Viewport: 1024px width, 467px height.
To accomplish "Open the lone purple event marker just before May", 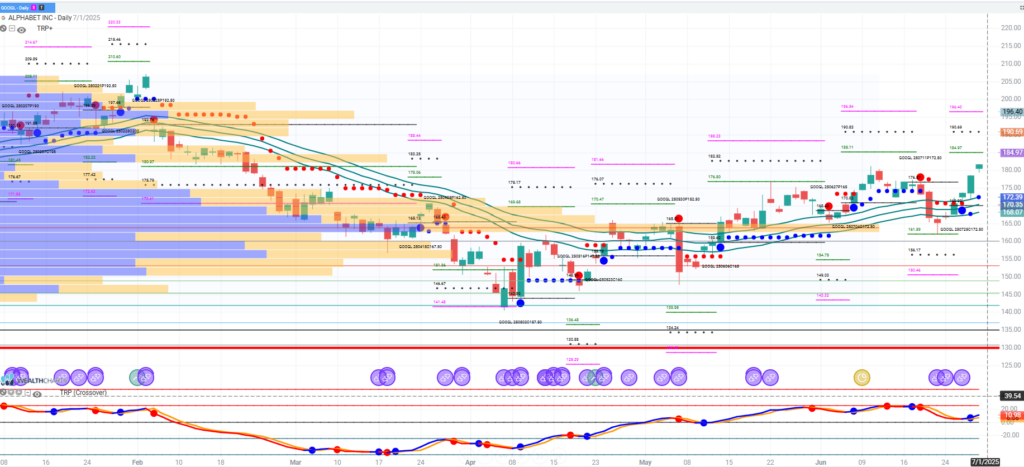I will [x=630, y=377].
